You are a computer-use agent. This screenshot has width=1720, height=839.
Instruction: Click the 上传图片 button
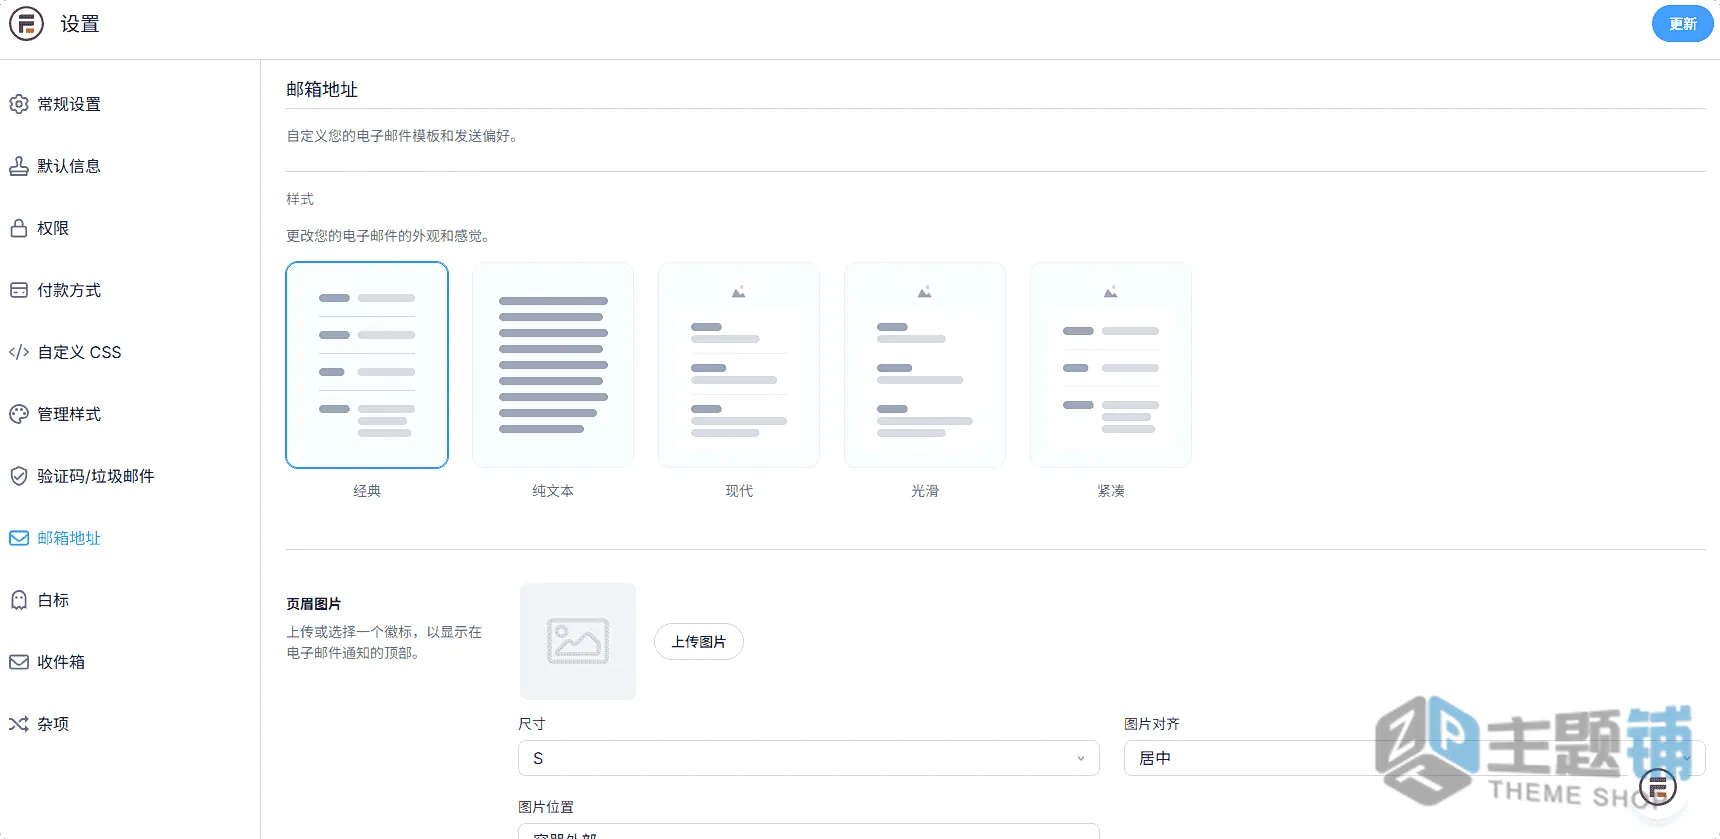pos(699,642)
